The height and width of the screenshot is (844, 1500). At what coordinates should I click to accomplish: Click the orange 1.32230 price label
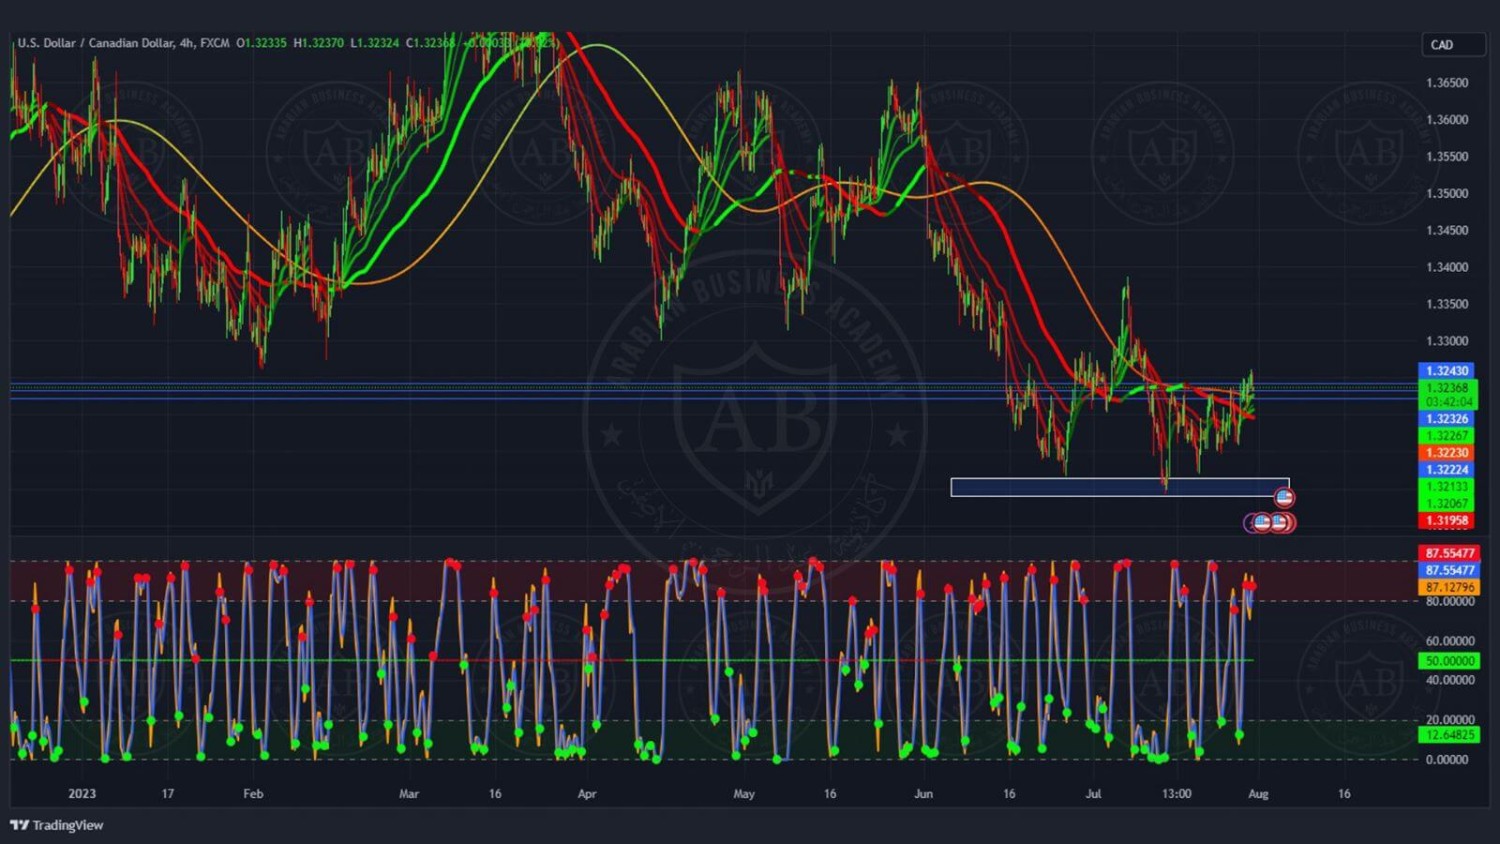pyautogui.click(x=1446, y=453)
